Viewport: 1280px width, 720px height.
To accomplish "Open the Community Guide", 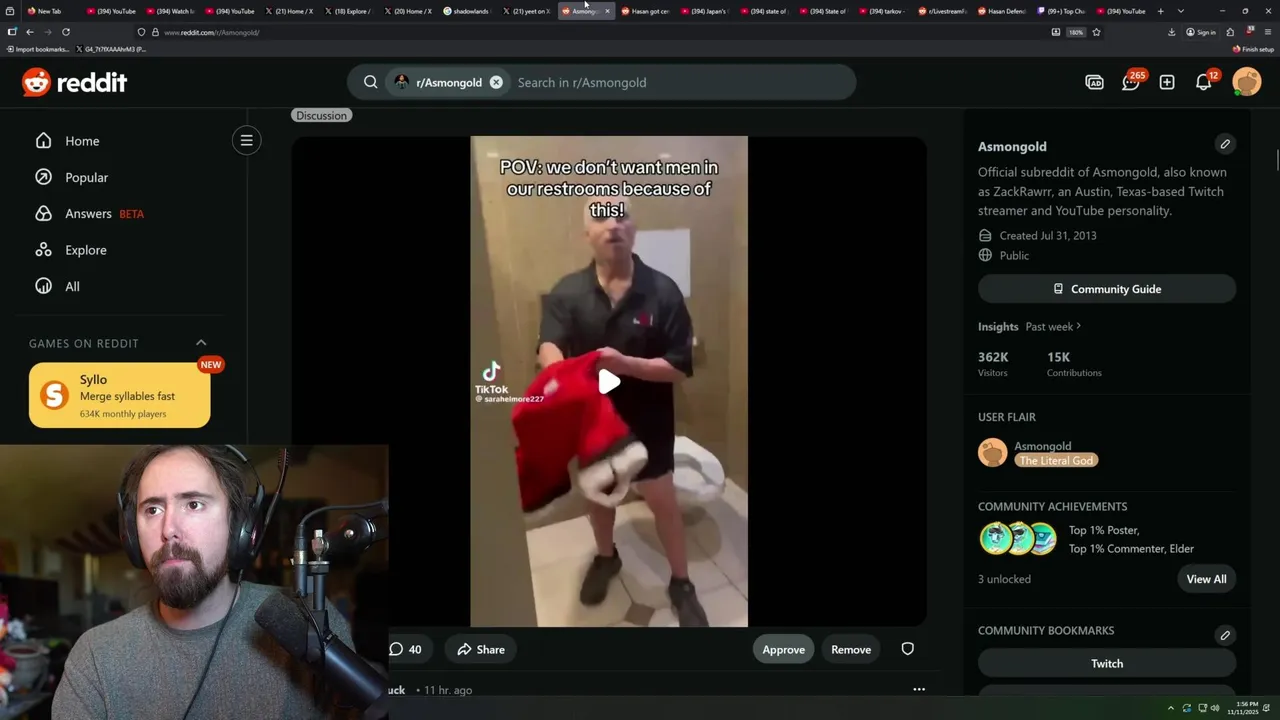I will pos(1107,289).
